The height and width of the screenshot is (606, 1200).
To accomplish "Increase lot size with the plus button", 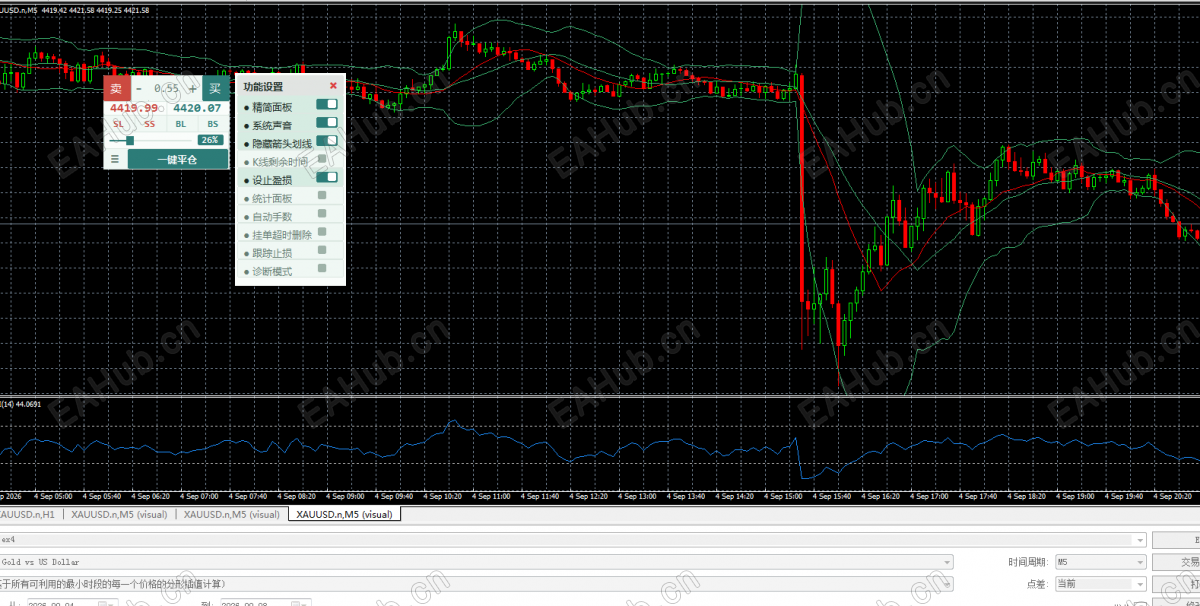I will [x=193, y=88].
